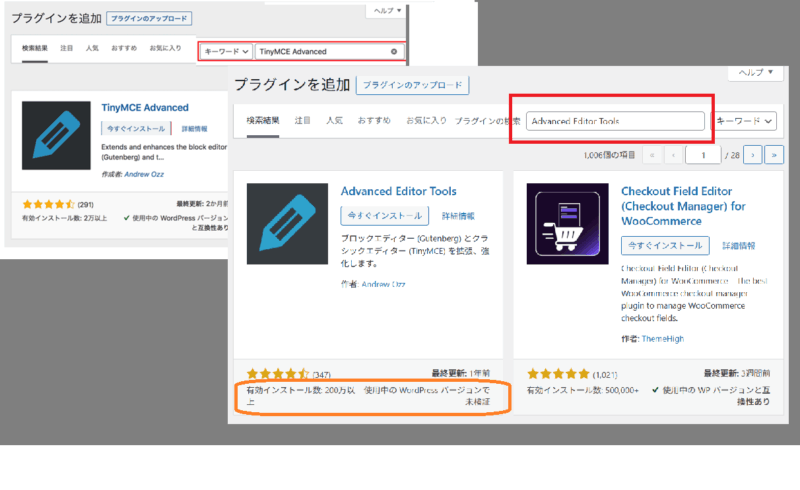Screen dimensions: 800x490
Task: Open 詳細情報 for Advanced Editor Tools
Action: (458, 216)
